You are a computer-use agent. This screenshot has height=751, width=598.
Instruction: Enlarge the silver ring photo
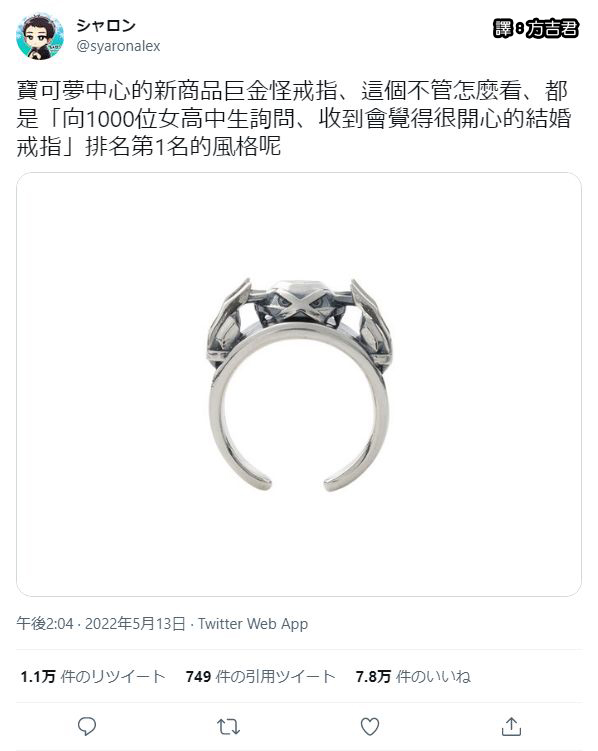[299, 384]
